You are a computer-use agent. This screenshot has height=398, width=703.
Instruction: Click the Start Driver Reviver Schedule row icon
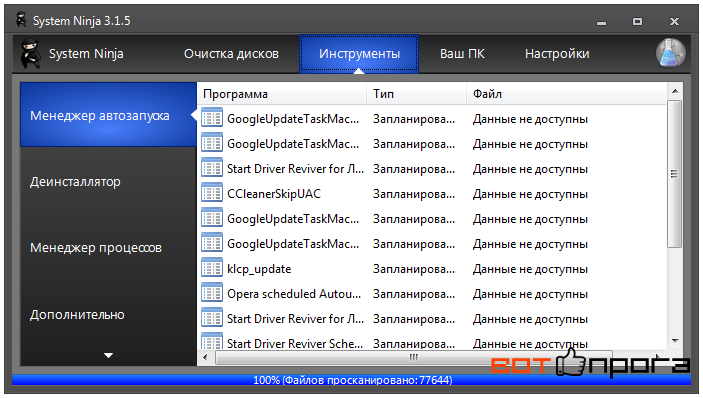(212, 342)
